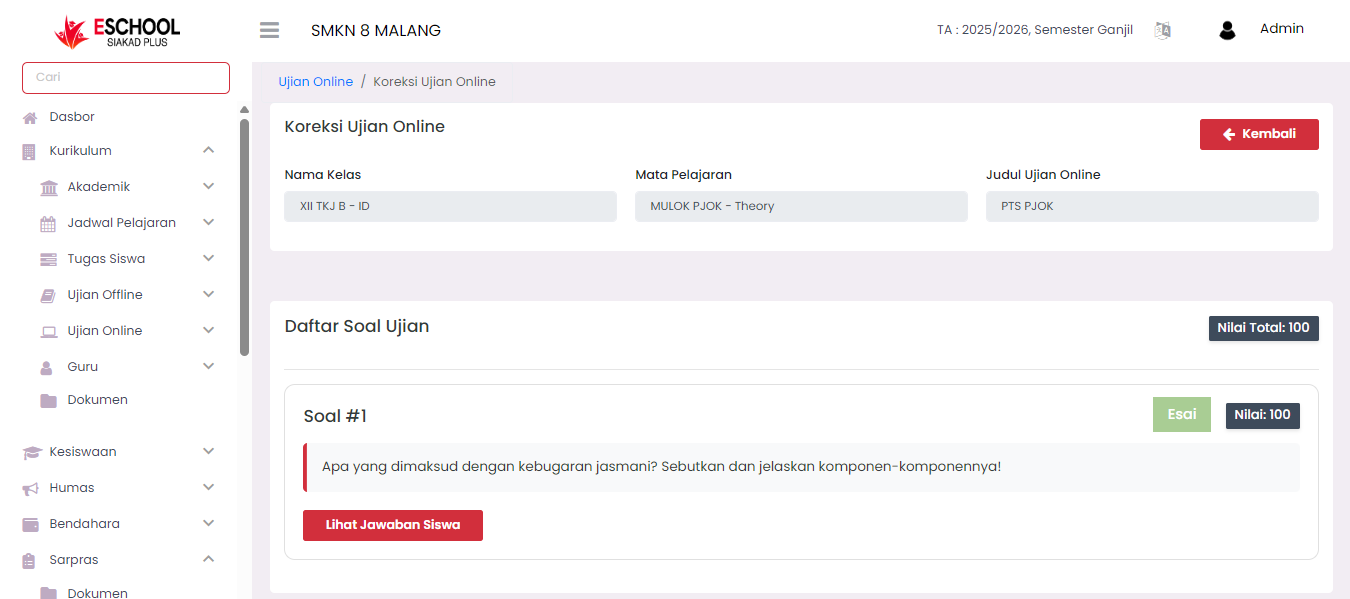The width and height of the screenshot is (1350, 599).
Task: Click the Jadwal Pelajaran calendar icon
Action: point(48,223)
